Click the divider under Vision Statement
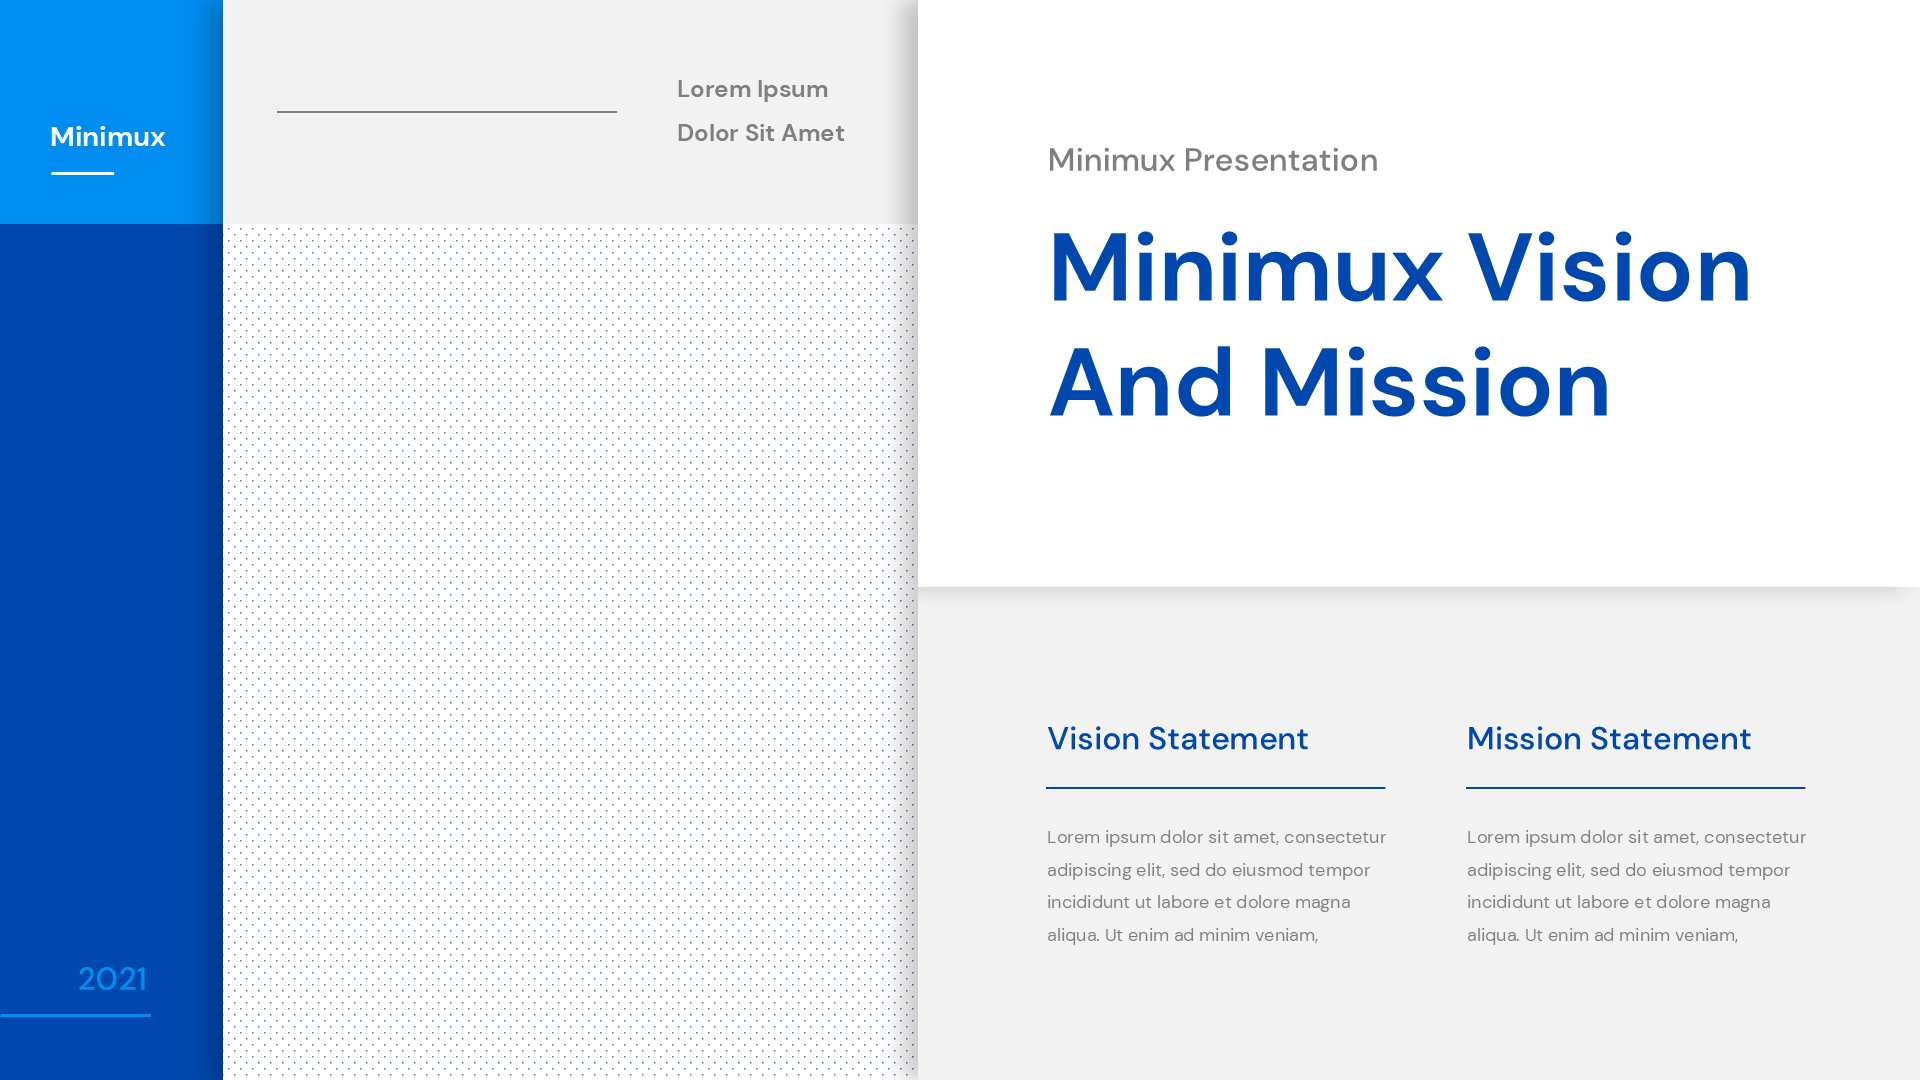 coord(1215,788)
